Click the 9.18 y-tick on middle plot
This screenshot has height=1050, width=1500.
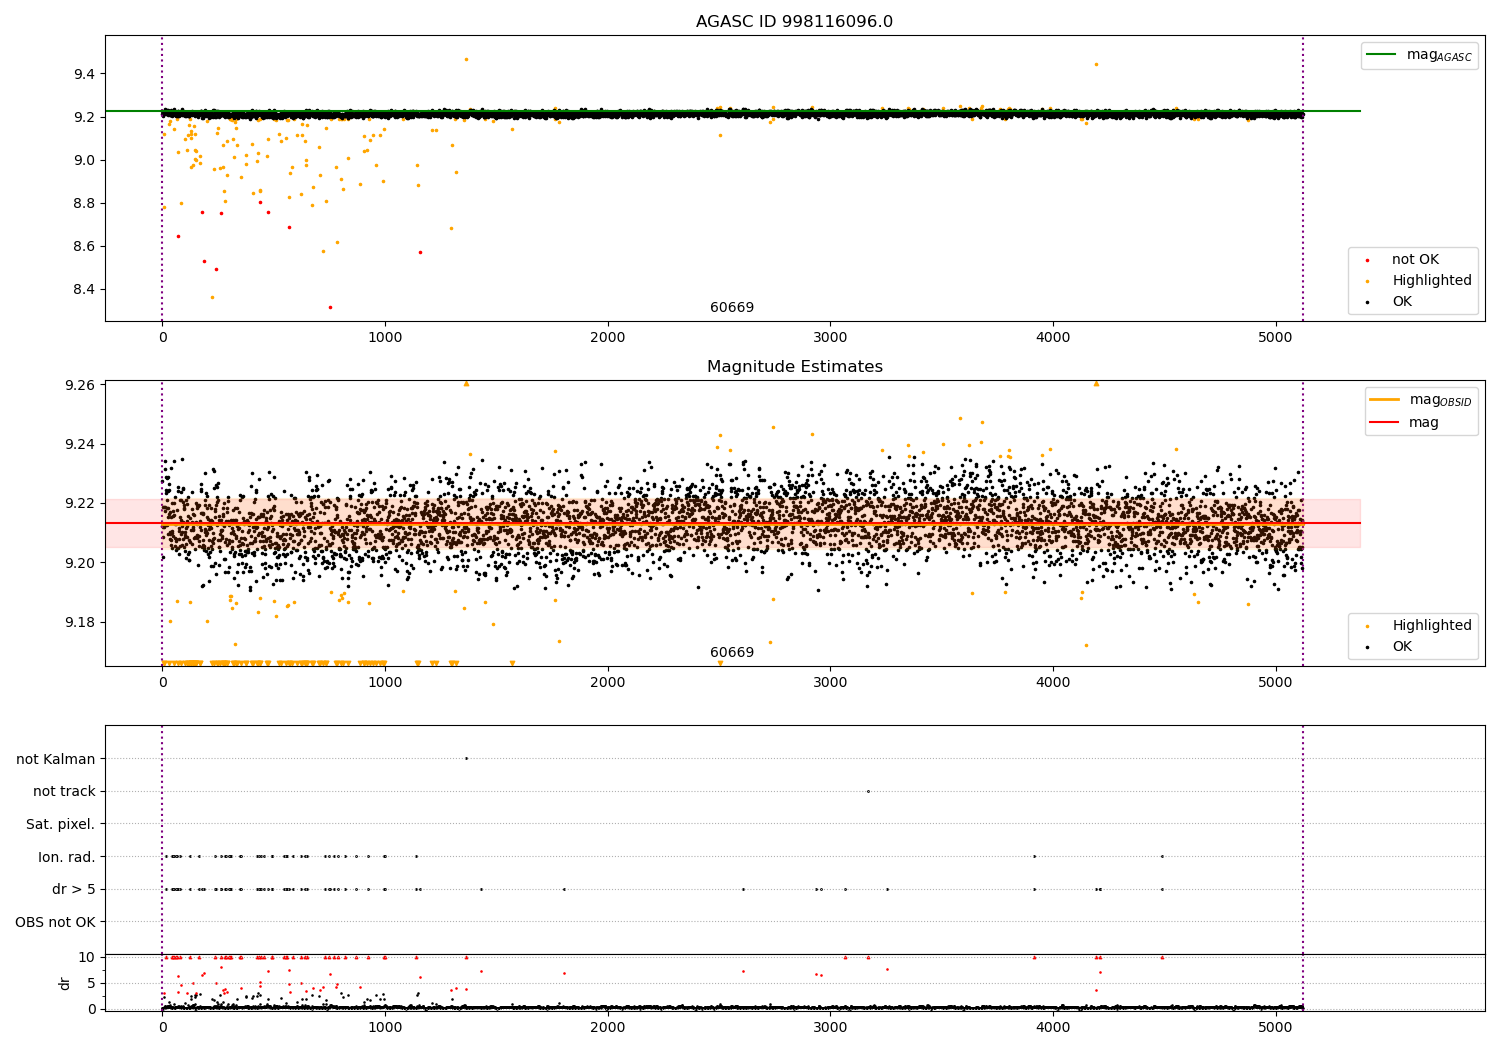[x=80, y=623]
